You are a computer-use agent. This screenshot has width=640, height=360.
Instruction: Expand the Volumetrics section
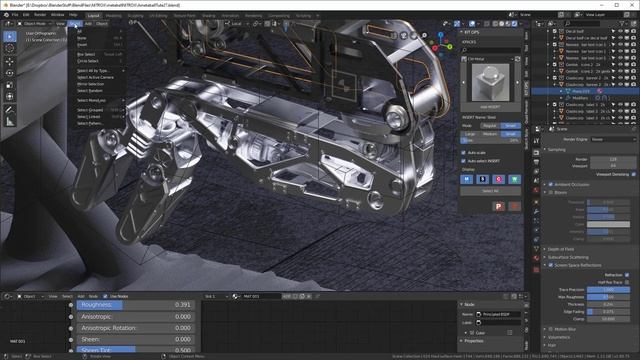coord(559,337)
